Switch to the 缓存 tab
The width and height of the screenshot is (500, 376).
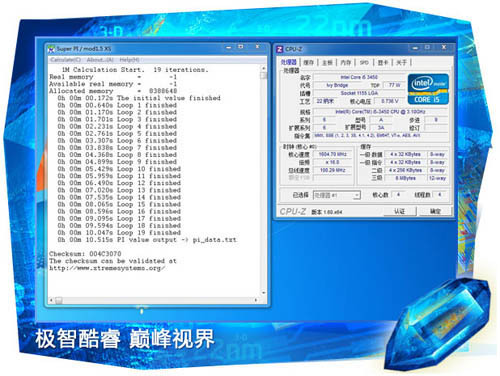[309, 62]
